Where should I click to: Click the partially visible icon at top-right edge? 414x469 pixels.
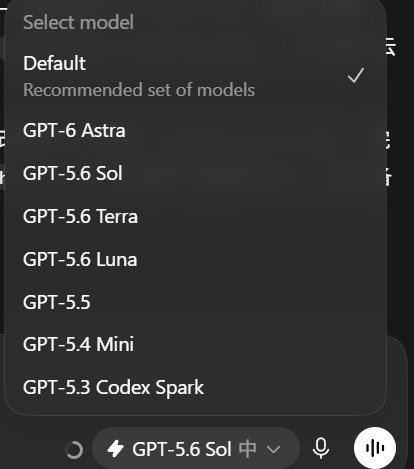point(391,47)
